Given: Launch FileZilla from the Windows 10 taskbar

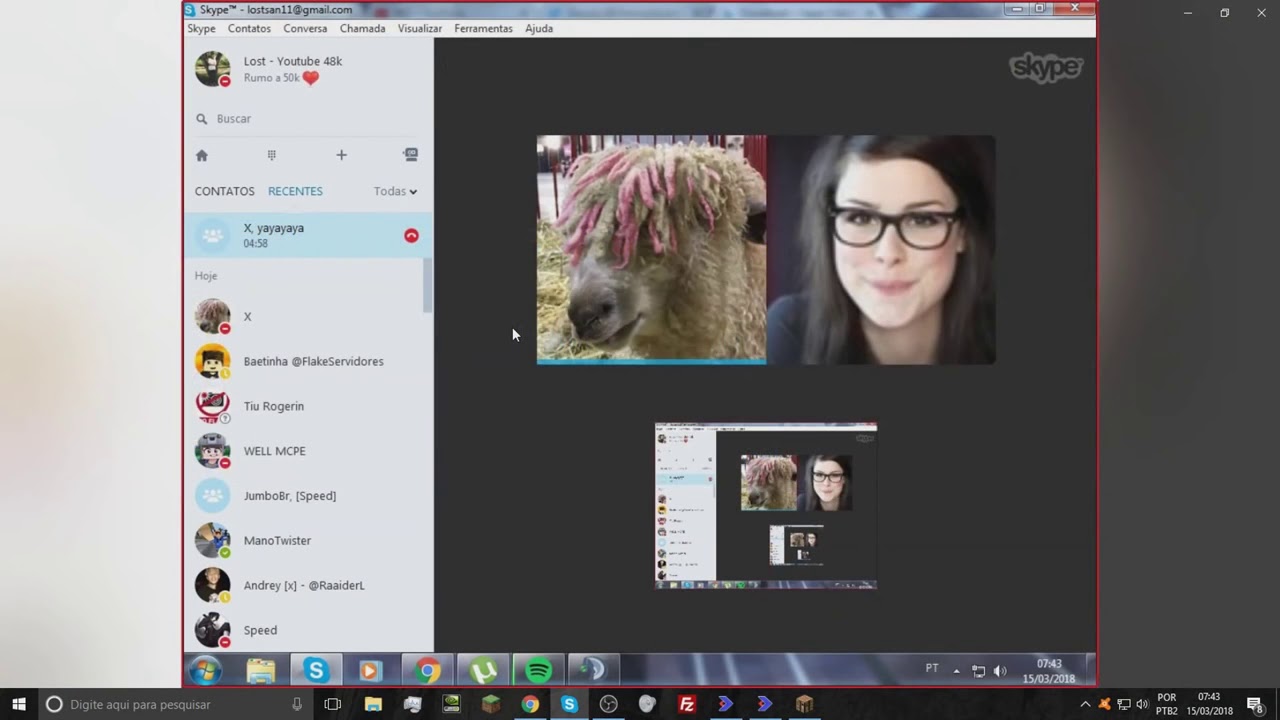Looking at the screenshot, I should [687, 704].
